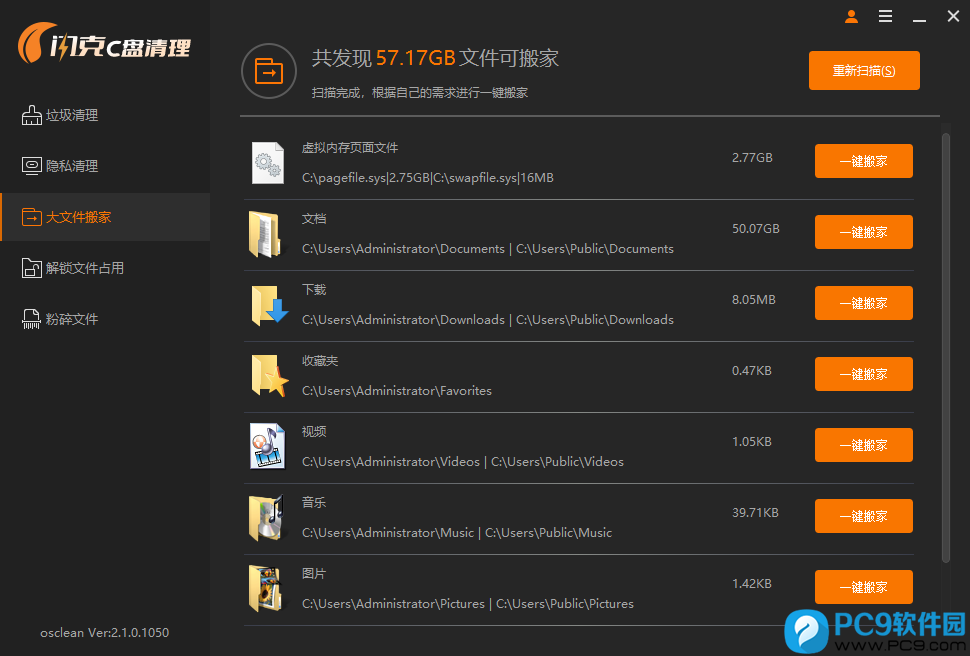Click the Music path text
The height and width of the screenshot is (656, 970).
[457, 533]
